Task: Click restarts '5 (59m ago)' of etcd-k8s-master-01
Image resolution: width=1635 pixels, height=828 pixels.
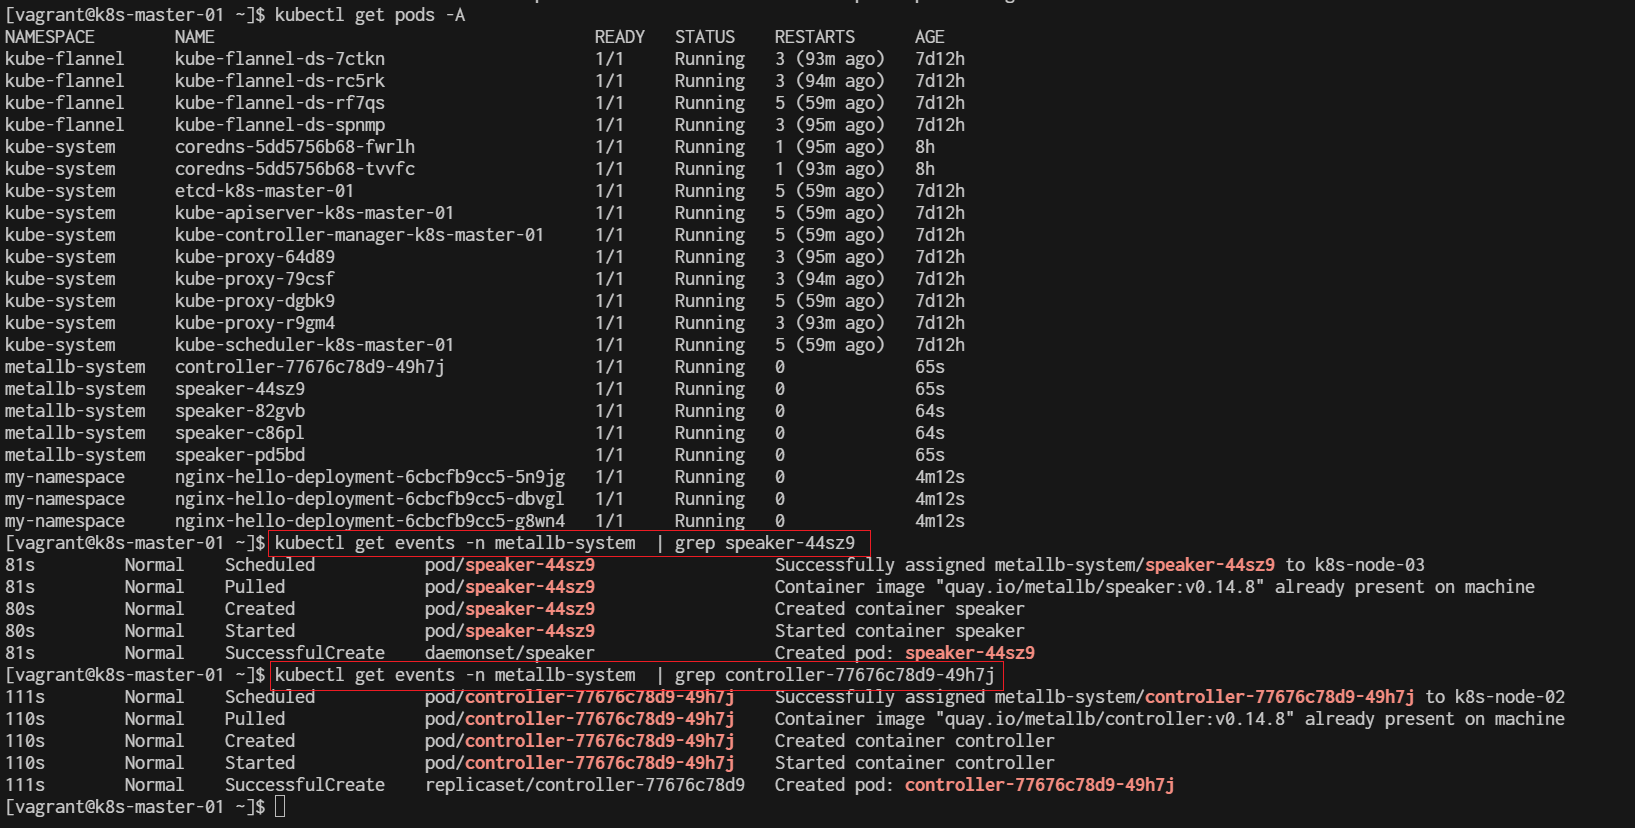Action: click(x=830, y=191)
